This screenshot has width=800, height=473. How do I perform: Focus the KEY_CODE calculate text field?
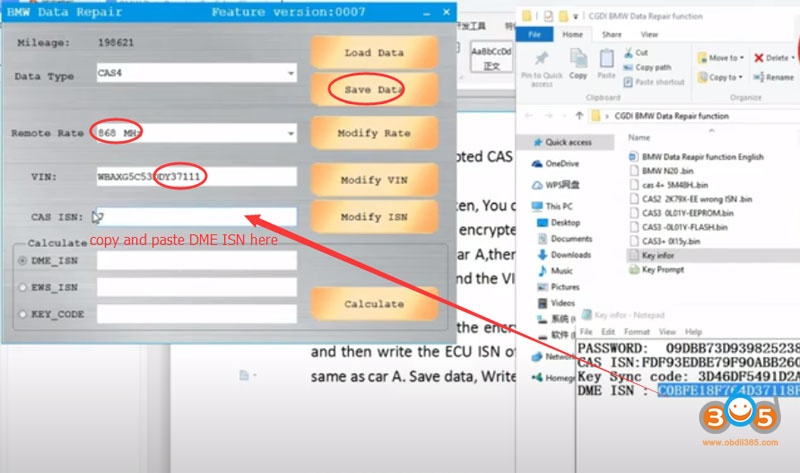click(x=196, y=314)
